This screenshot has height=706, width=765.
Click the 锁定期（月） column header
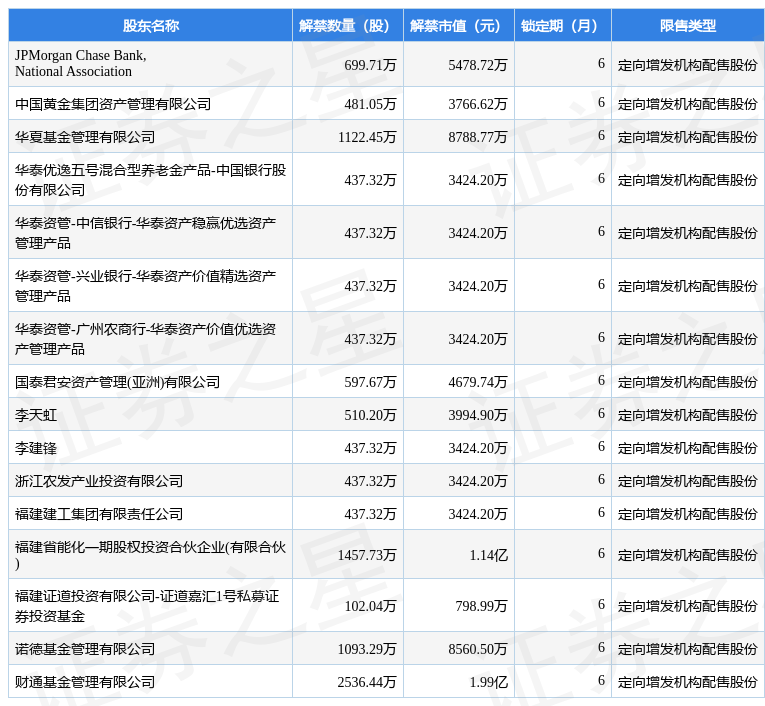click(x=562, y=26)
